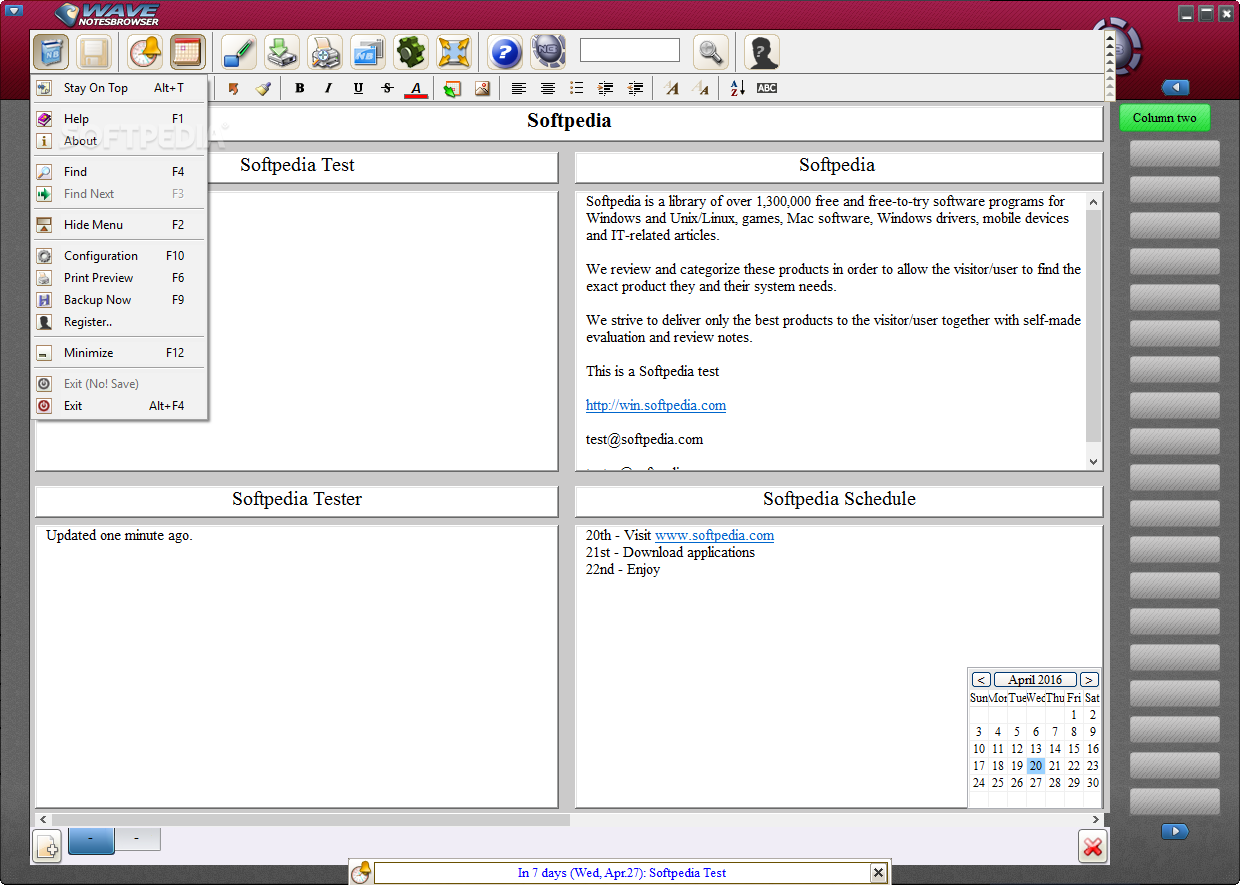The width and height of the screenshot is (1240, 885).
Task: Open the main NB menu button
Action: pos(50,51)
